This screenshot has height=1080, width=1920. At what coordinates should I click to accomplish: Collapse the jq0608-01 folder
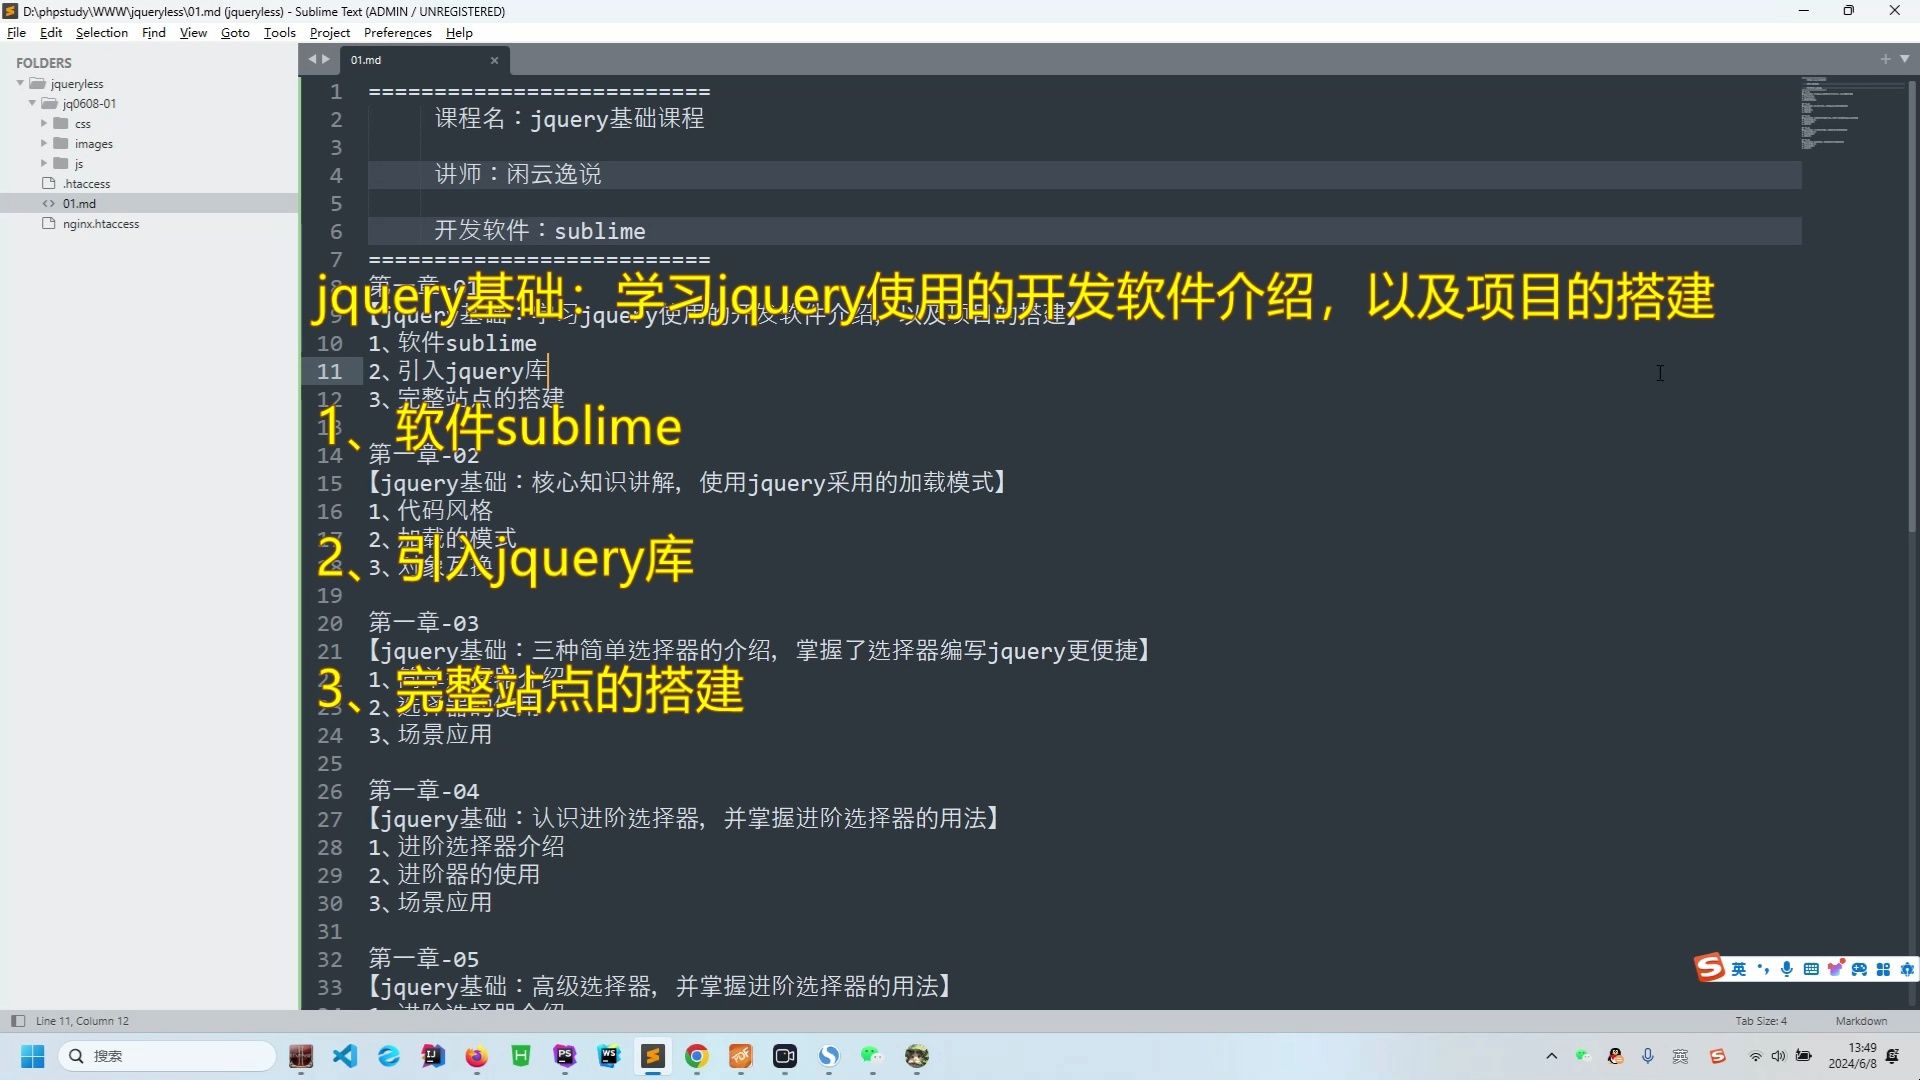(33, 103)
